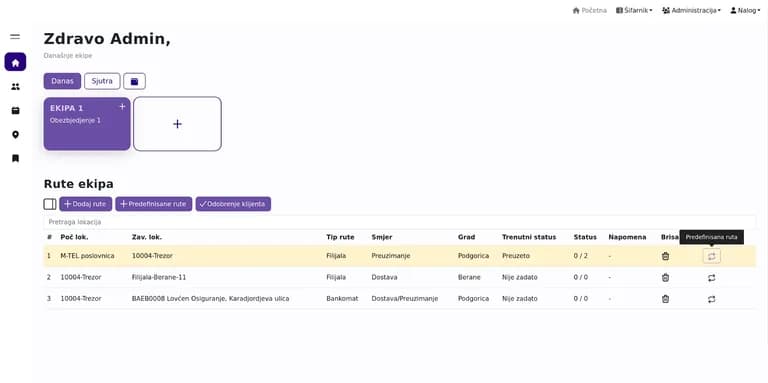Image resolution: width=768 pixels, height=383 pixels.
Task: Click Dodaj rute button
Action: 86,204
